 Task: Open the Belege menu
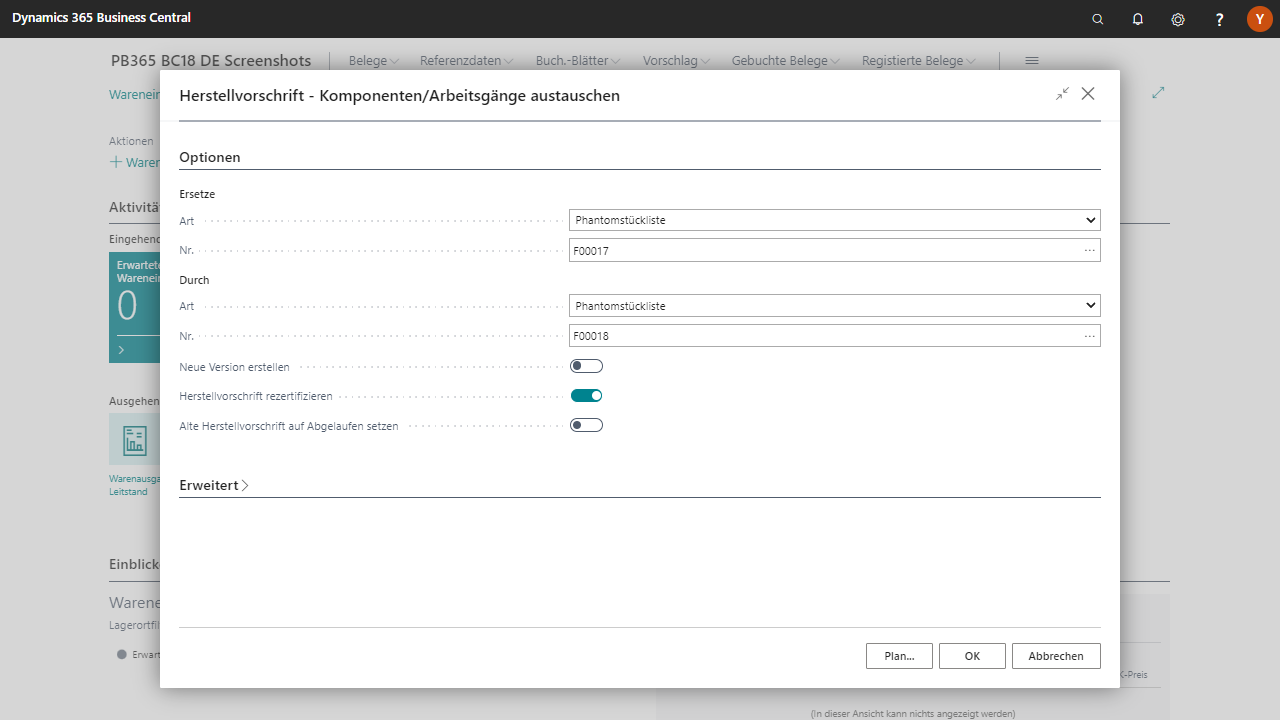[373, 61]
